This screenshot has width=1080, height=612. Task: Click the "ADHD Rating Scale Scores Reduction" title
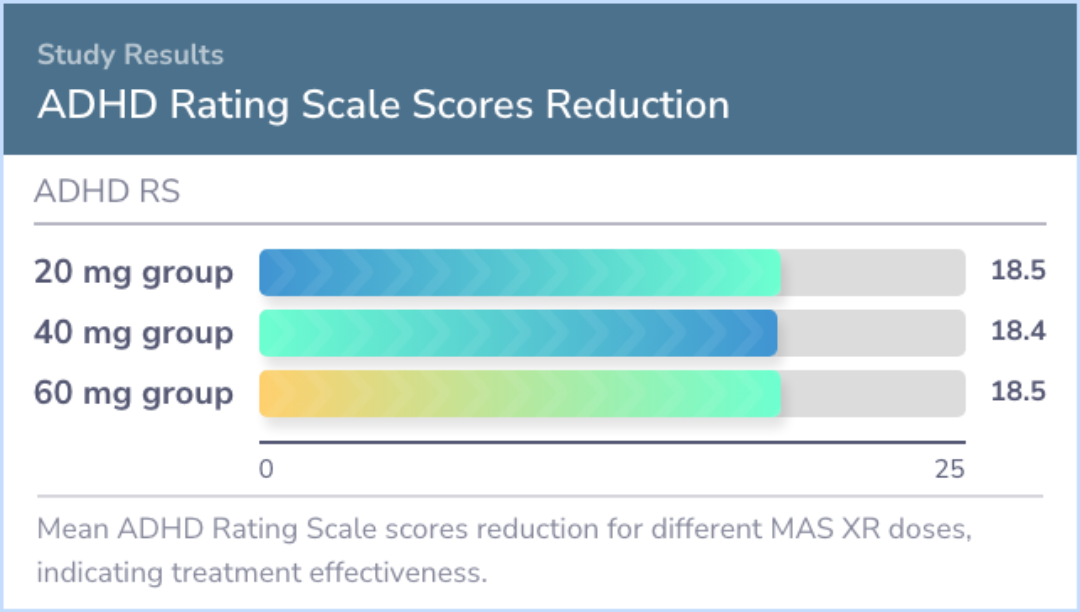pos(383,104)
